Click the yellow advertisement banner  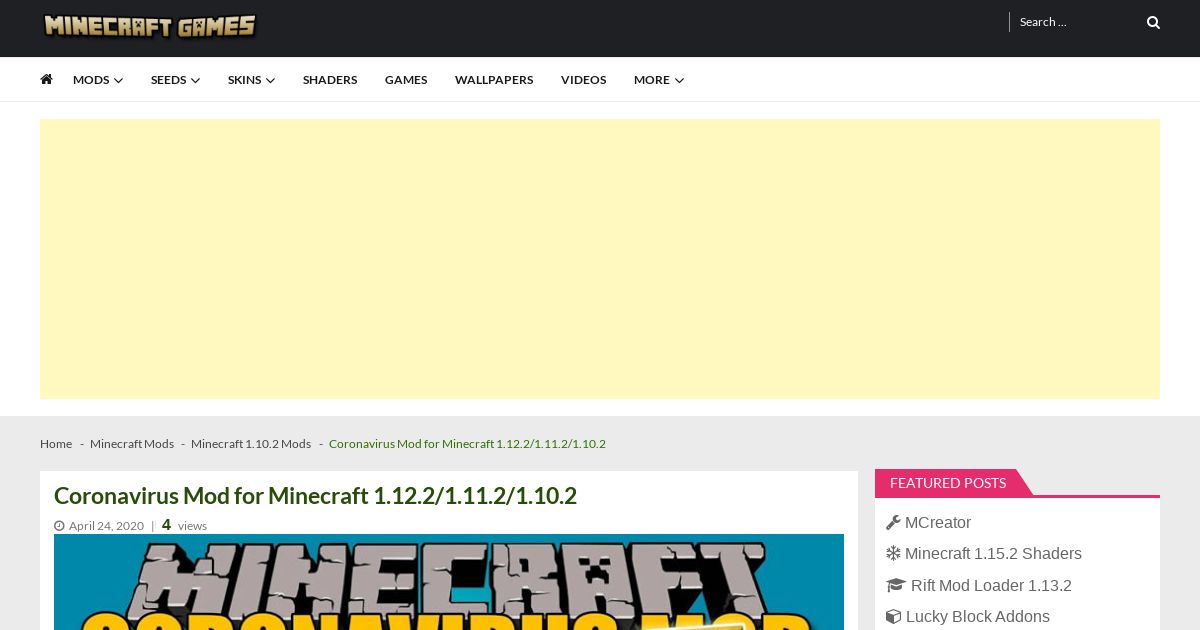600,259
